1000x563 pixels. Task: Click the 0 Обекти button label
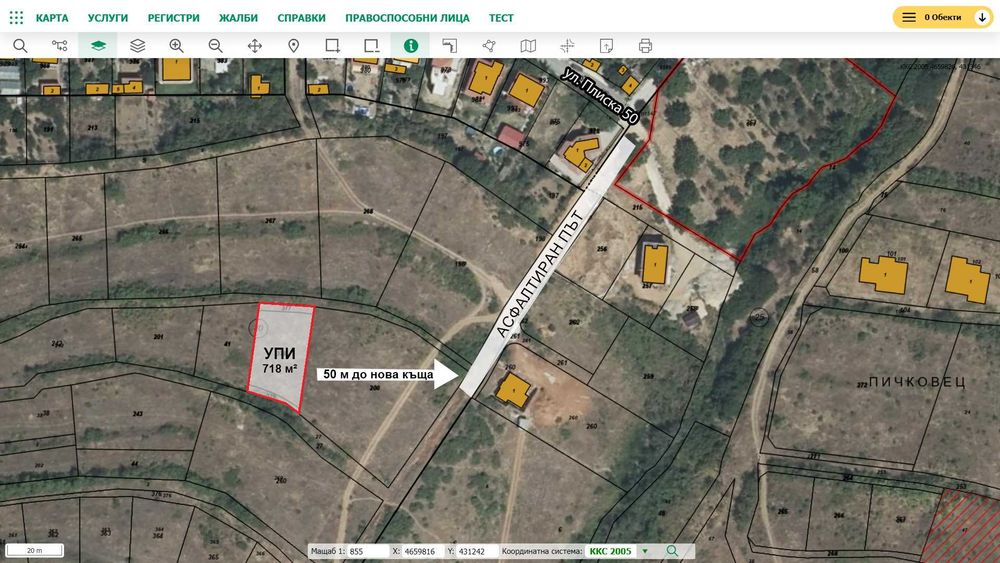pyautogui.click(x=943, y=17)
